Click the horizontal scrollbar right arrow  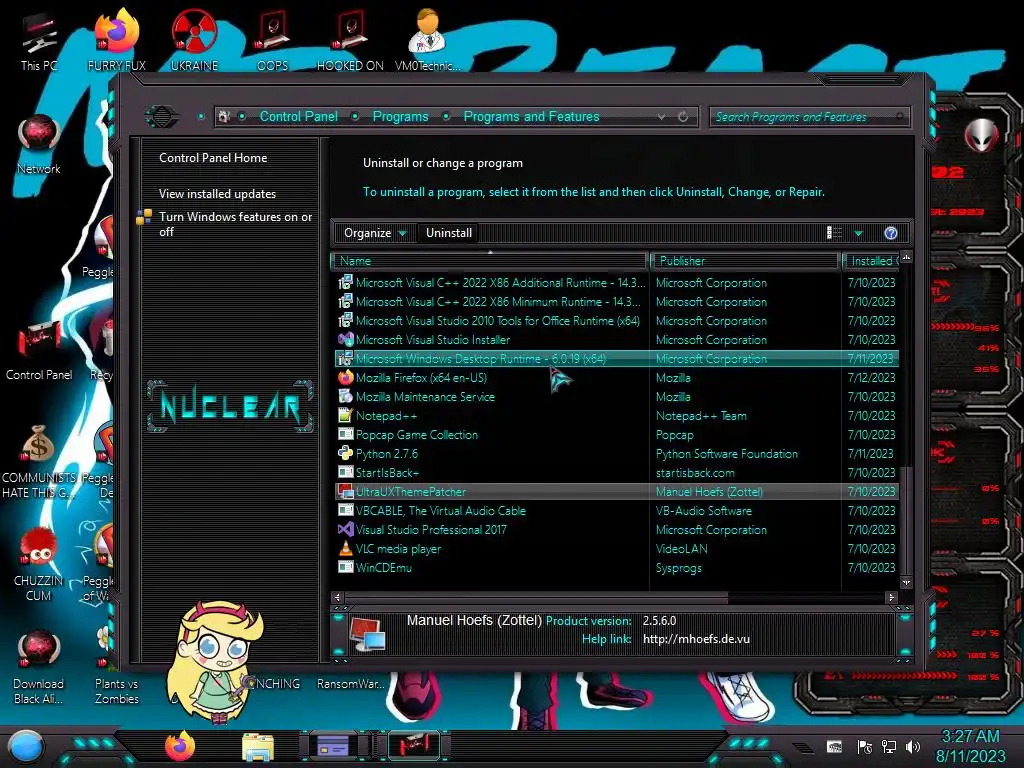pos(891,597)
